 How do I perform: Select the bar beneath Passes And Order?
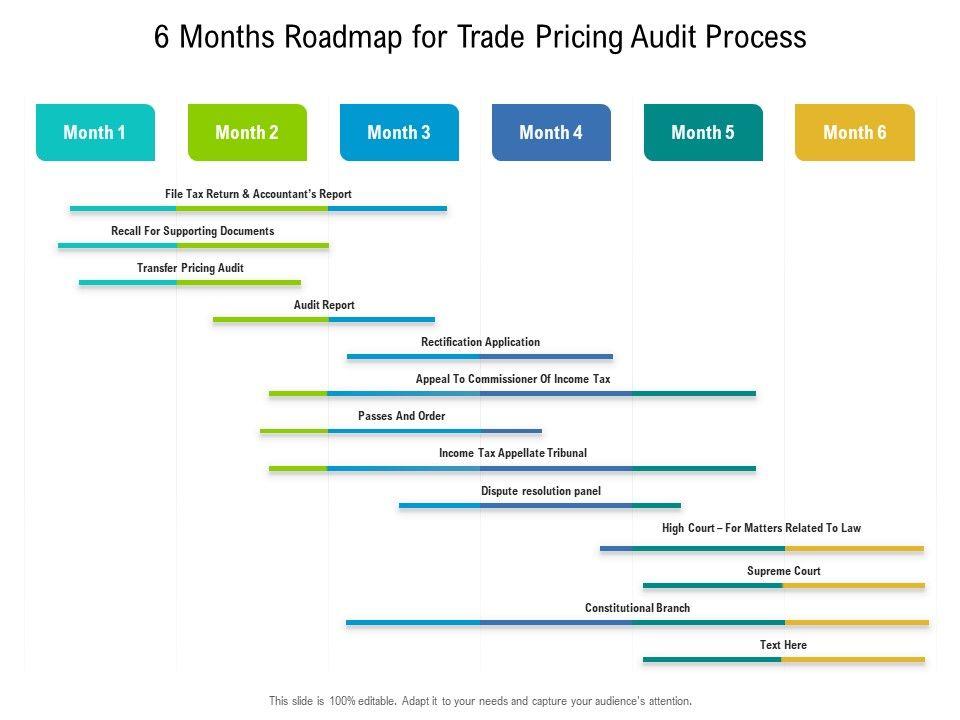tap(400, 431)
